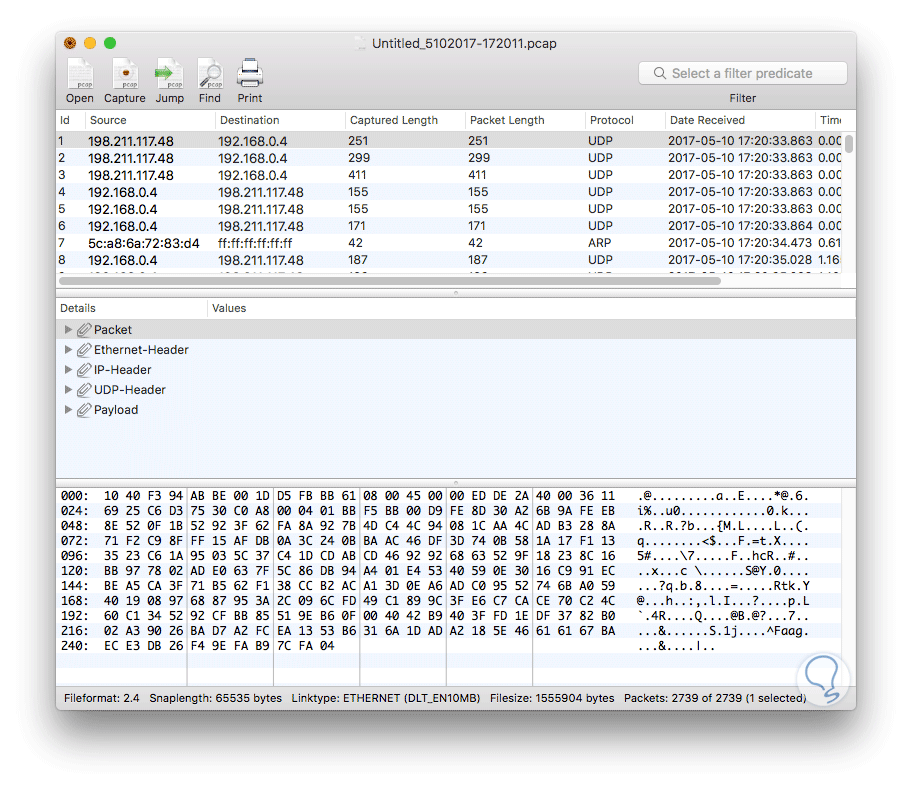Image resolution: width=912 pixels, height=790 pixels.
Task: Click Snaplength: 65535 bytes status text
Action: tap(215, 698)
